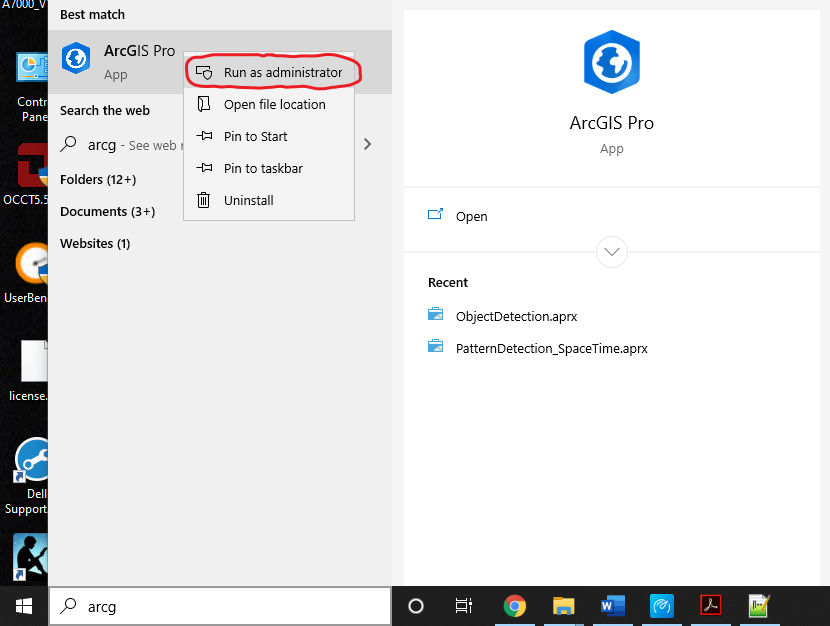Click the Cortana circle icon
The image size is (830, 626).
click(x=416, y=606)
